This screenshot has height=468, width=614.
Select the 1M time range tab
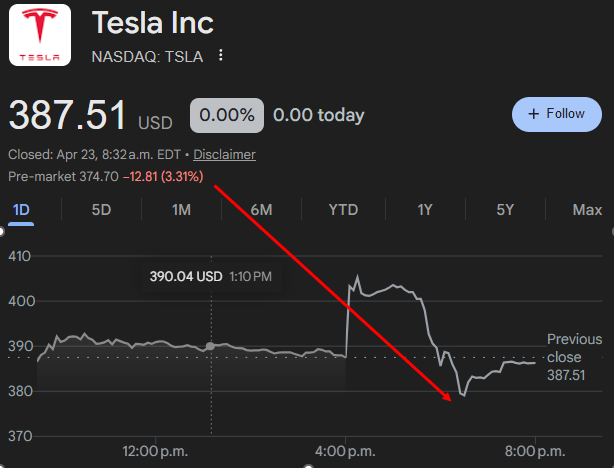pyautogui.click(x=181, y=210)
